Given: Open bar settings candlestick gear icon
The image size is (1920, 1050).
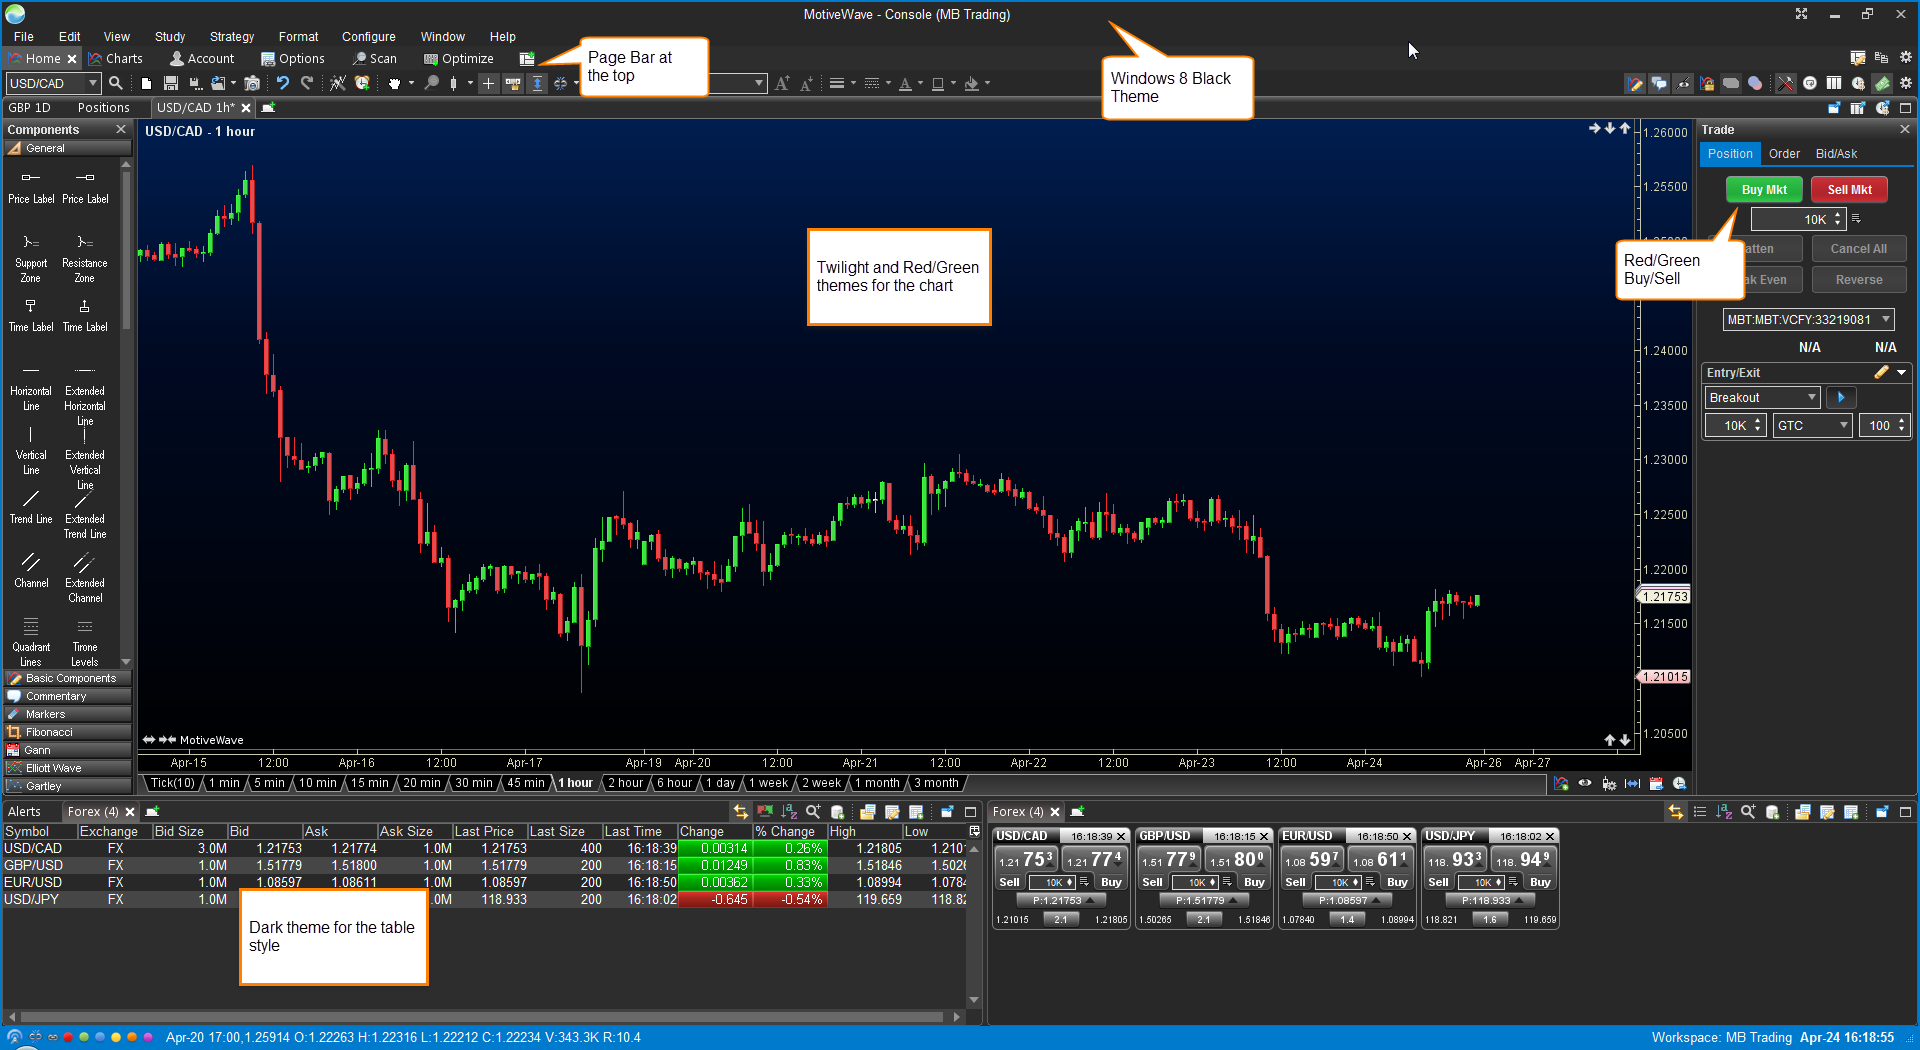Looking at the screenshot, I should (x=1609, y=783).
